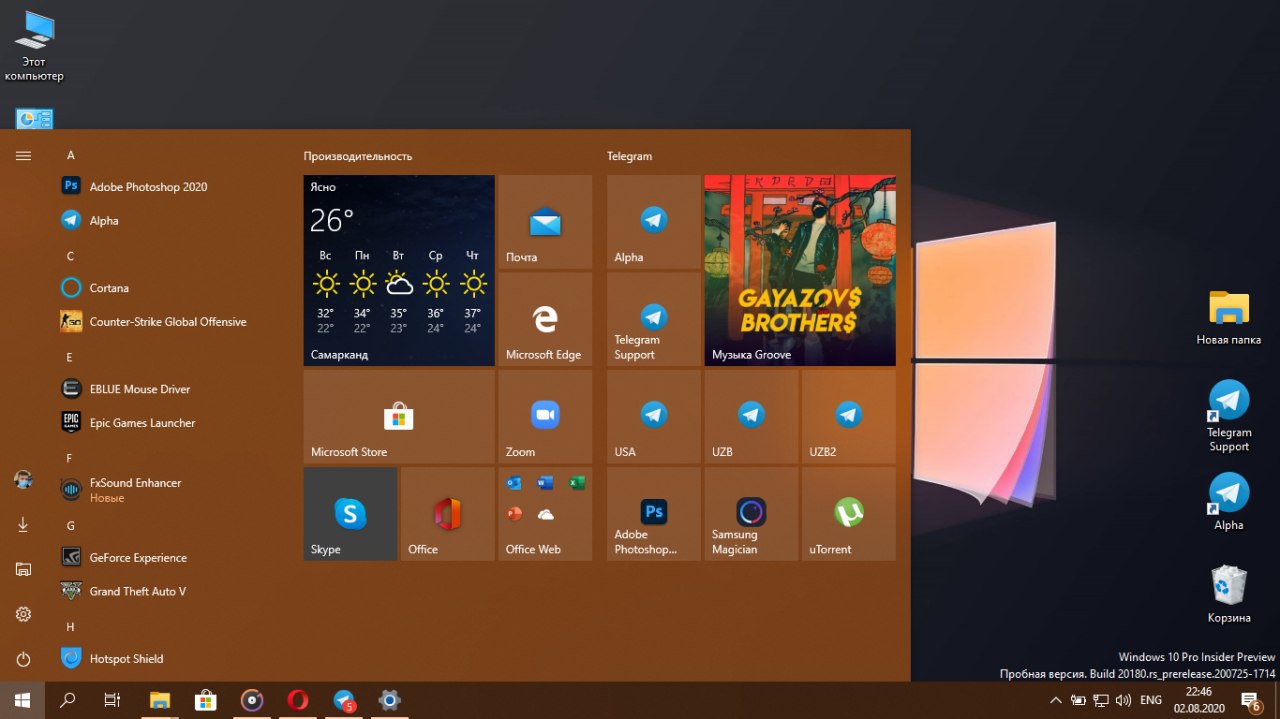The width and height of the screenshot is (1280, 719).
Task: Select Этот компьютер desktop icon
Action: 34,46
